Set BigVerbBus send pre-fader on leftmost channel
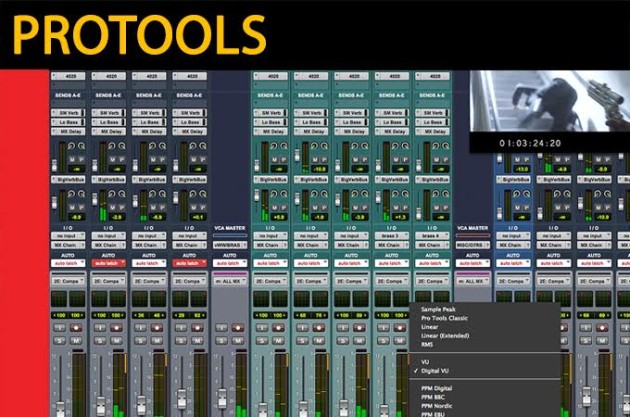Image resolution: width=630 pixels, height=417 pixels. [x=82, y=207]
